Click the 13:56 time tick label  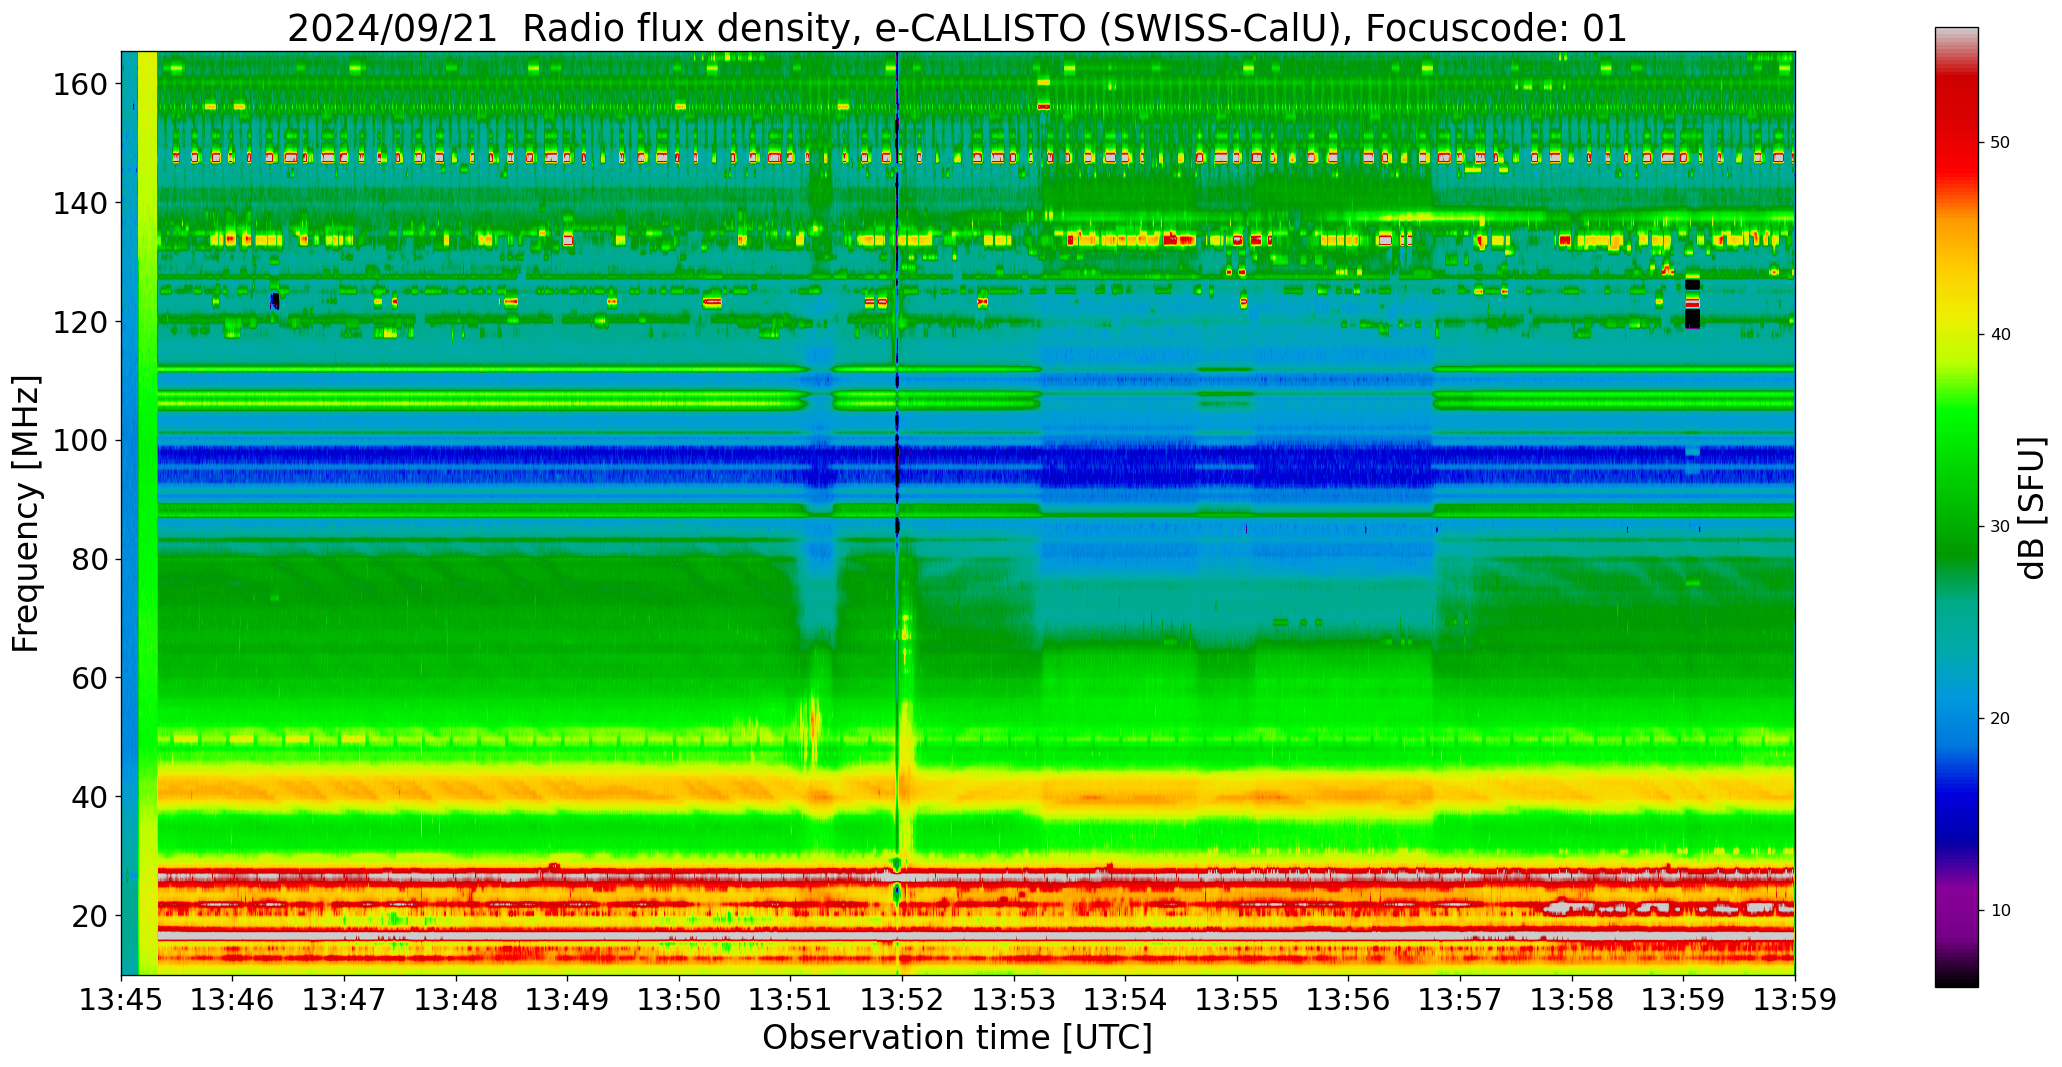point(1348,1000)
